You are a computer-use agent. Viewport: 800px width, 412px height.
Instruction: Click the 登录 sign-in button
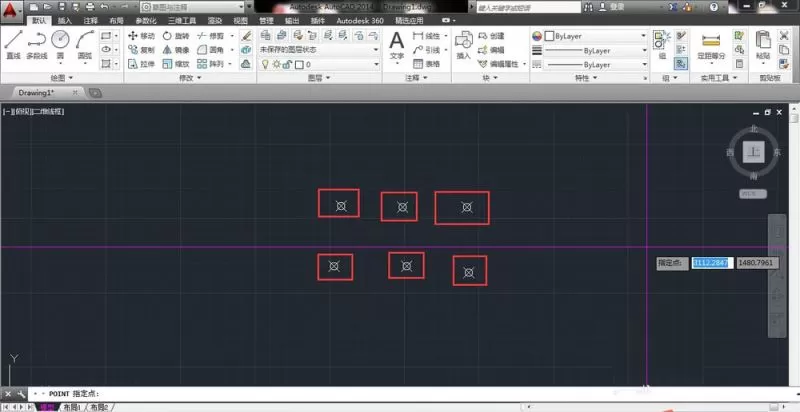click(612, 7)
